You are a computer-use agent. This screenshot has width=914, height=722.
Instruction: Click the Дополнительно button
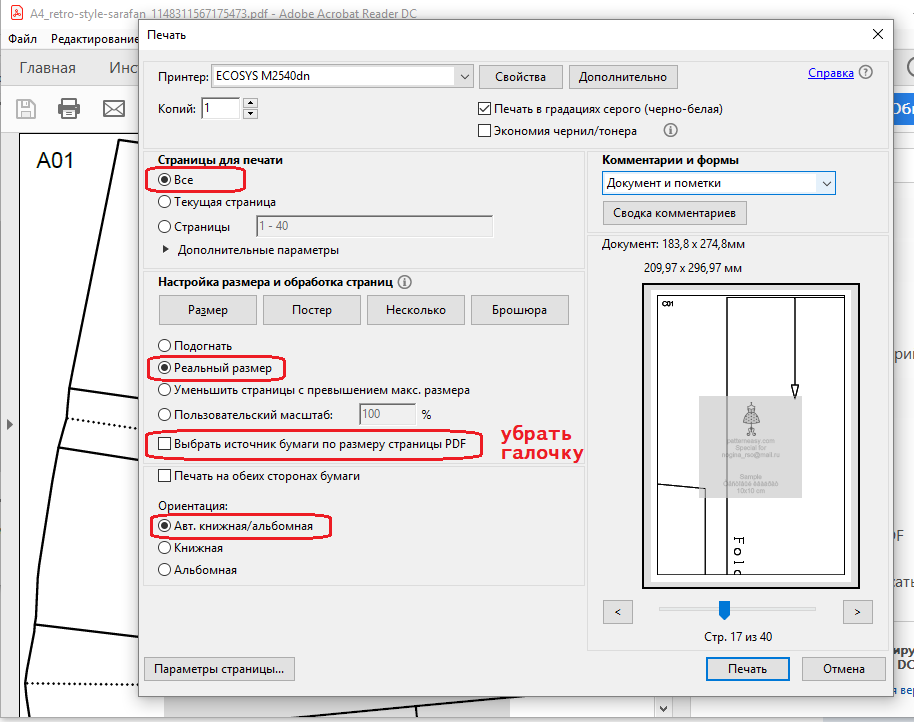(x=623, y=77)
